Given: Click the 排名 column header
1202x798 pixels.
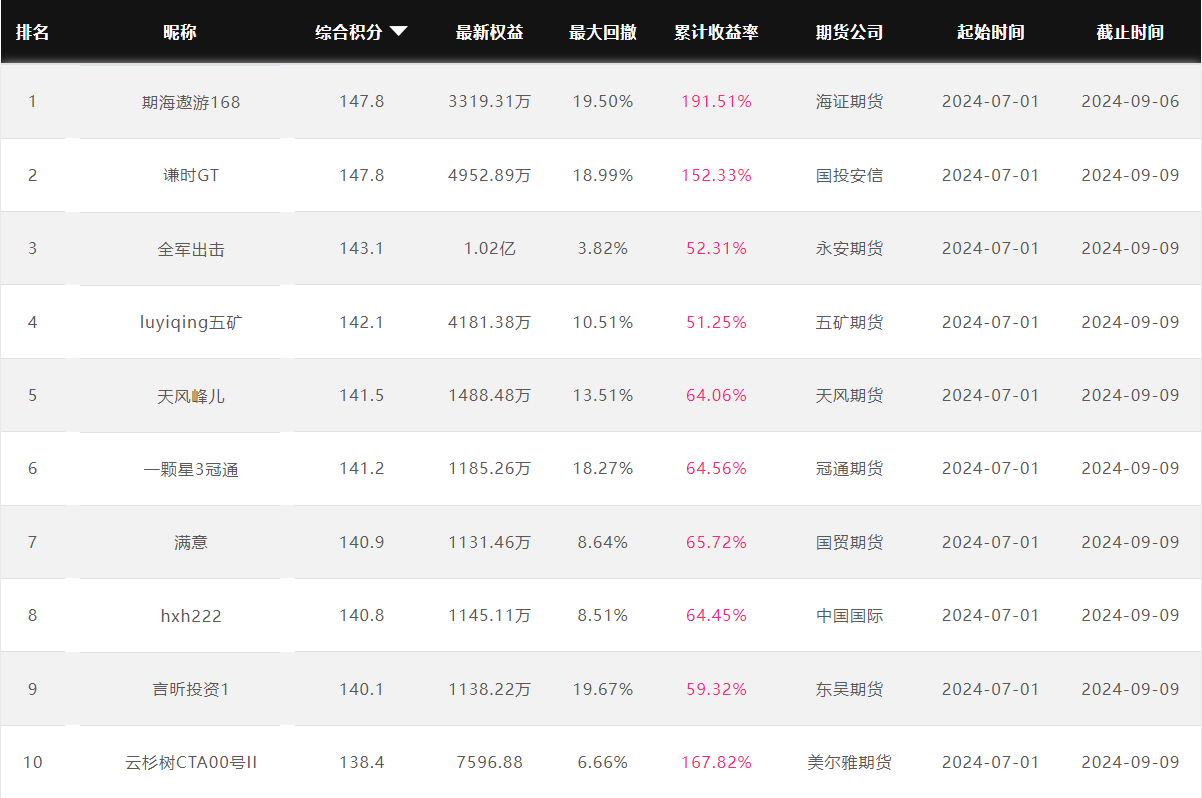Looking at the screenshot, I should pos(32,32).
